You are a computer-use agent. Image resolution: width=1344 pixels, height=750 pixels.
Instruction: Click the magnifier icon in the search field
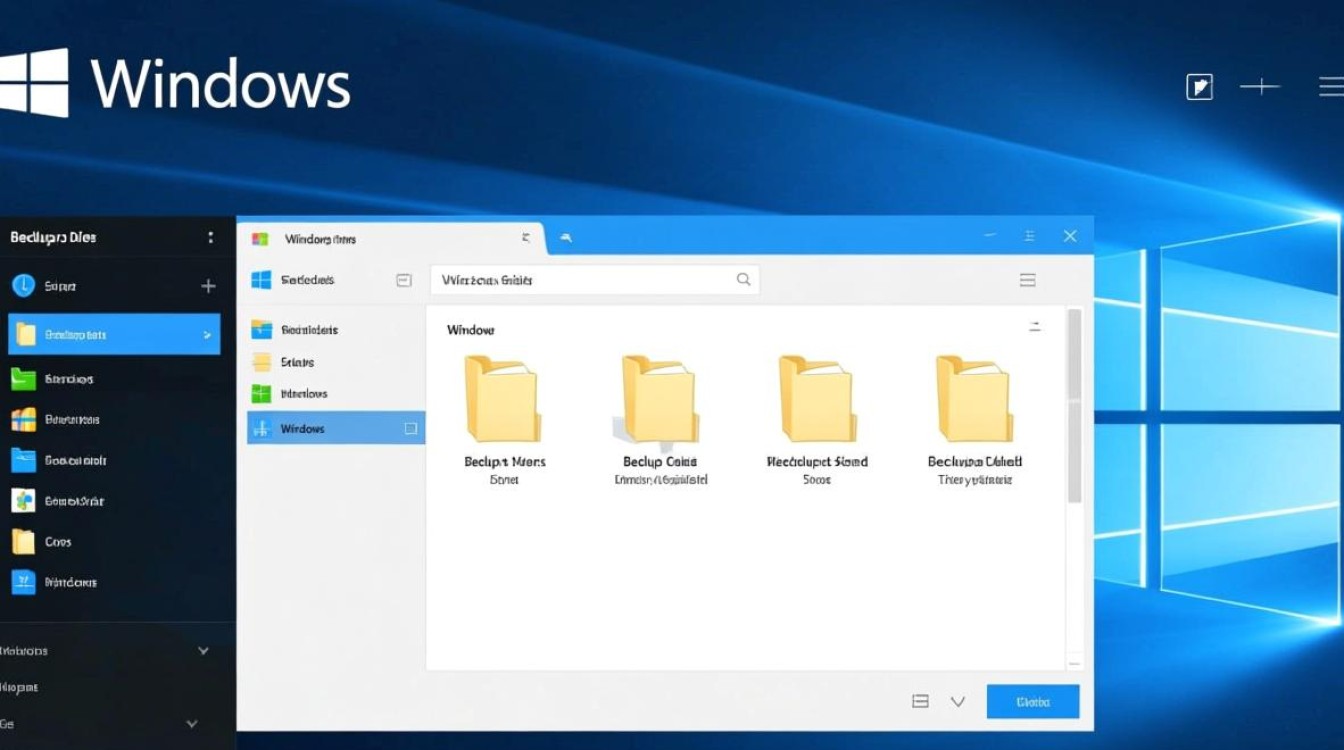743,280
